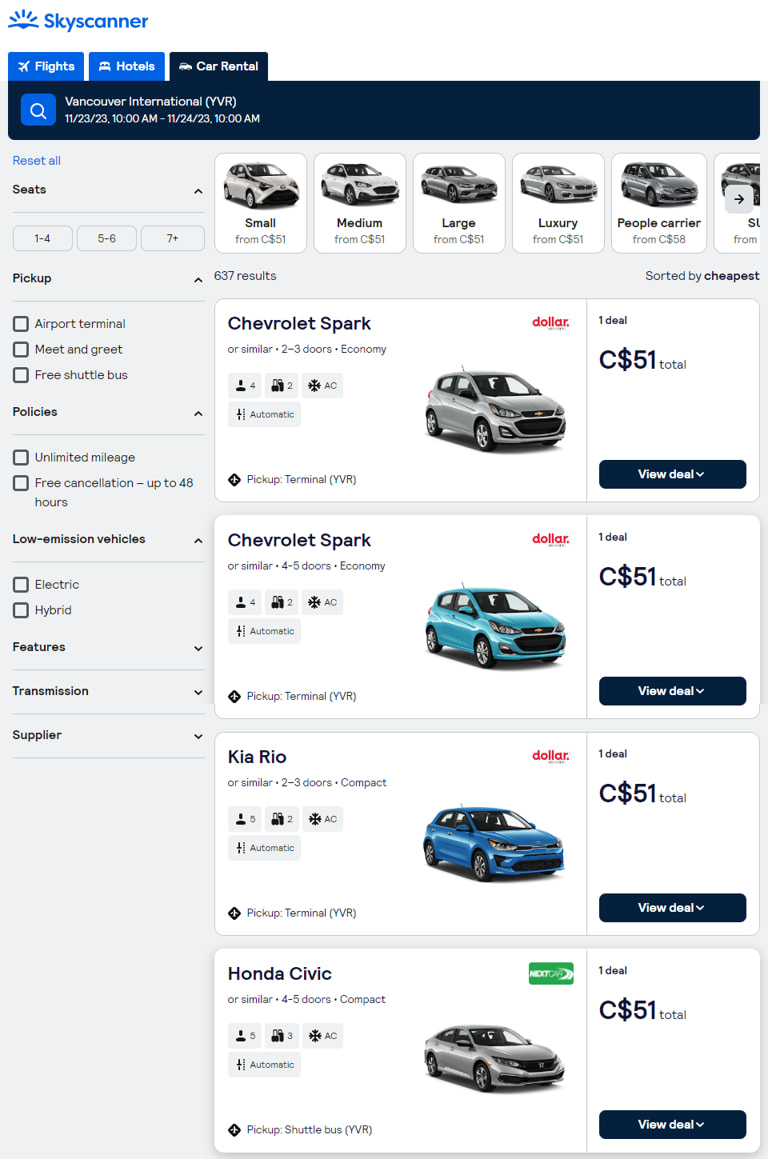Click the pickup location icon on Honda Civic card
This screenshot has width=768, height=1159.
234,1129
